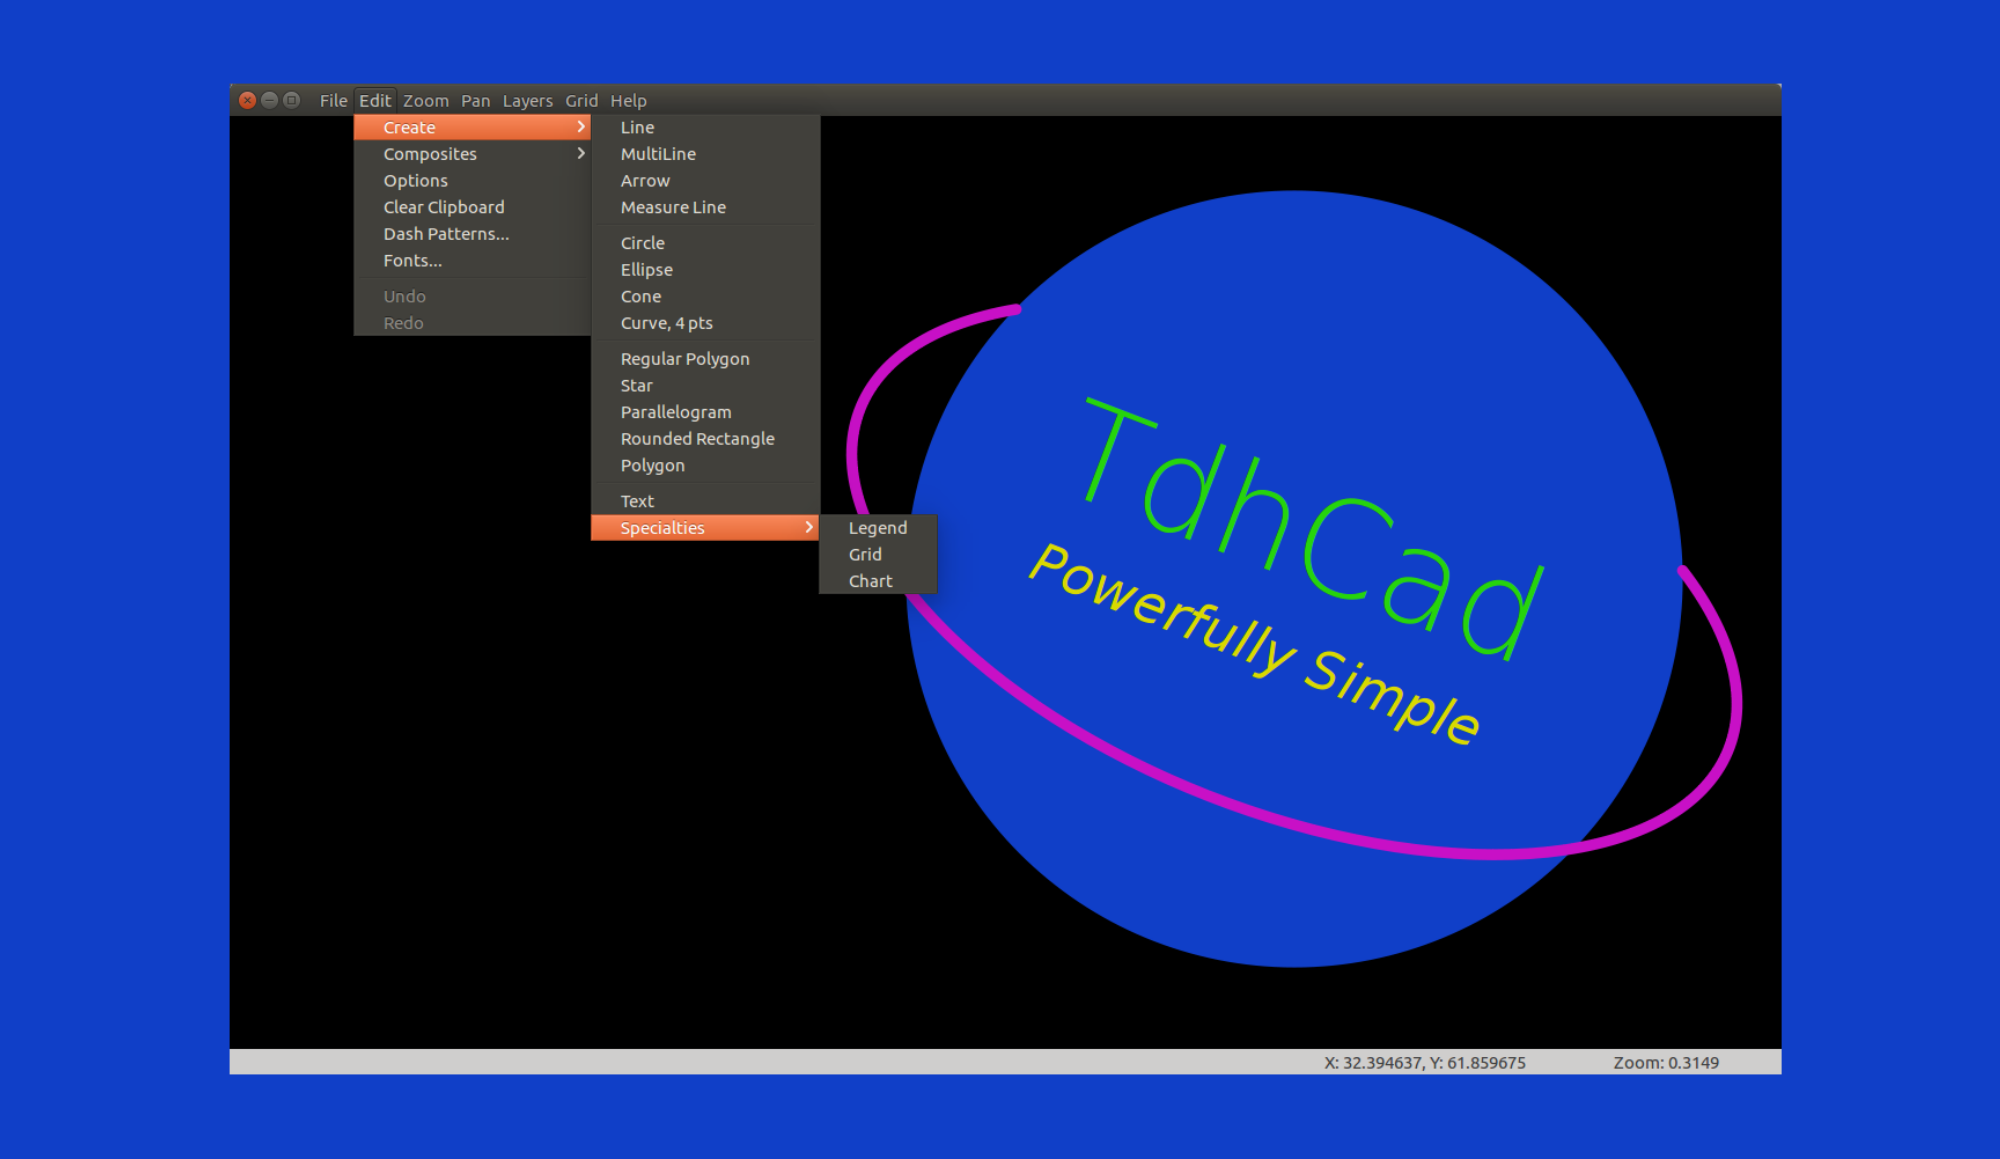This screenshot has width=2000, height=1159.
Task: Expand the Create submenu entry
Action: pyautogui.click(x=472, y=127)
